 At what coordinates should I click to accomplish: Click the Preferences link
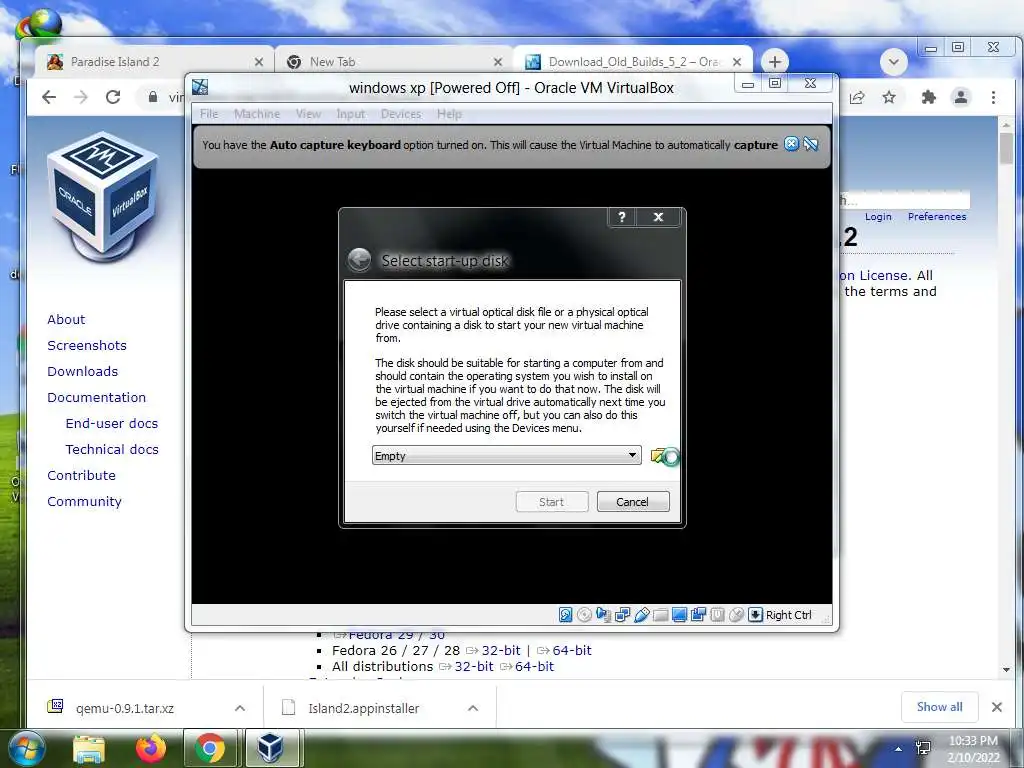pos(936,217)
